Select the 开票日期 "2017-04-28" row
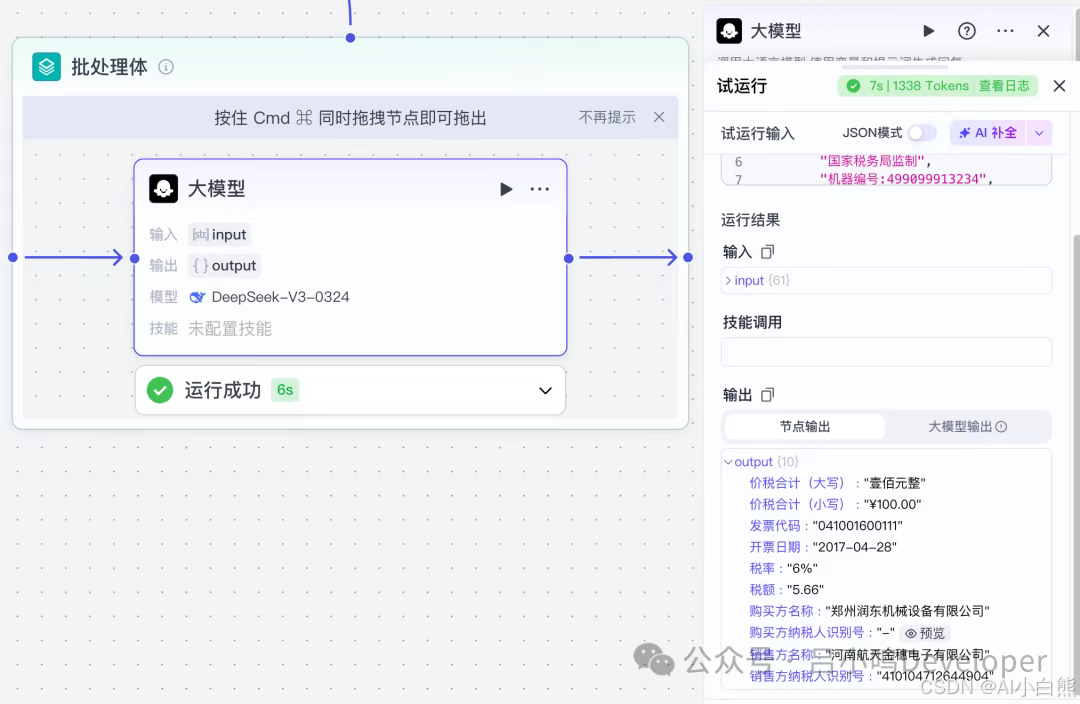This screenshot has height=704, width=1080. click(822, 547)
